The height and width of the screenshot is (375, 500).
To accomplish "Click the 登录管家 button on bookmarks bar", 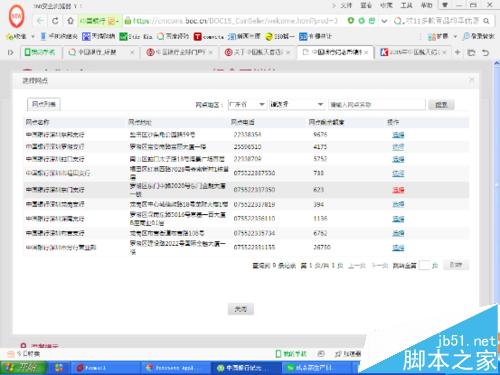I will [x=479, y=36].
